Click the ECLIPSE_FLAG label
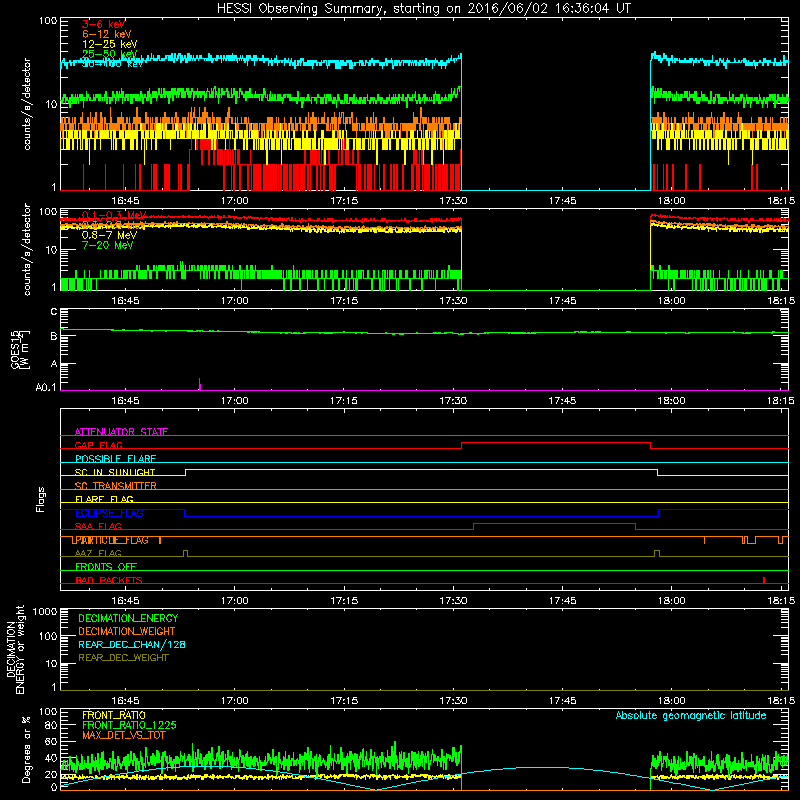The image size is (800, 800). [109, 513]
